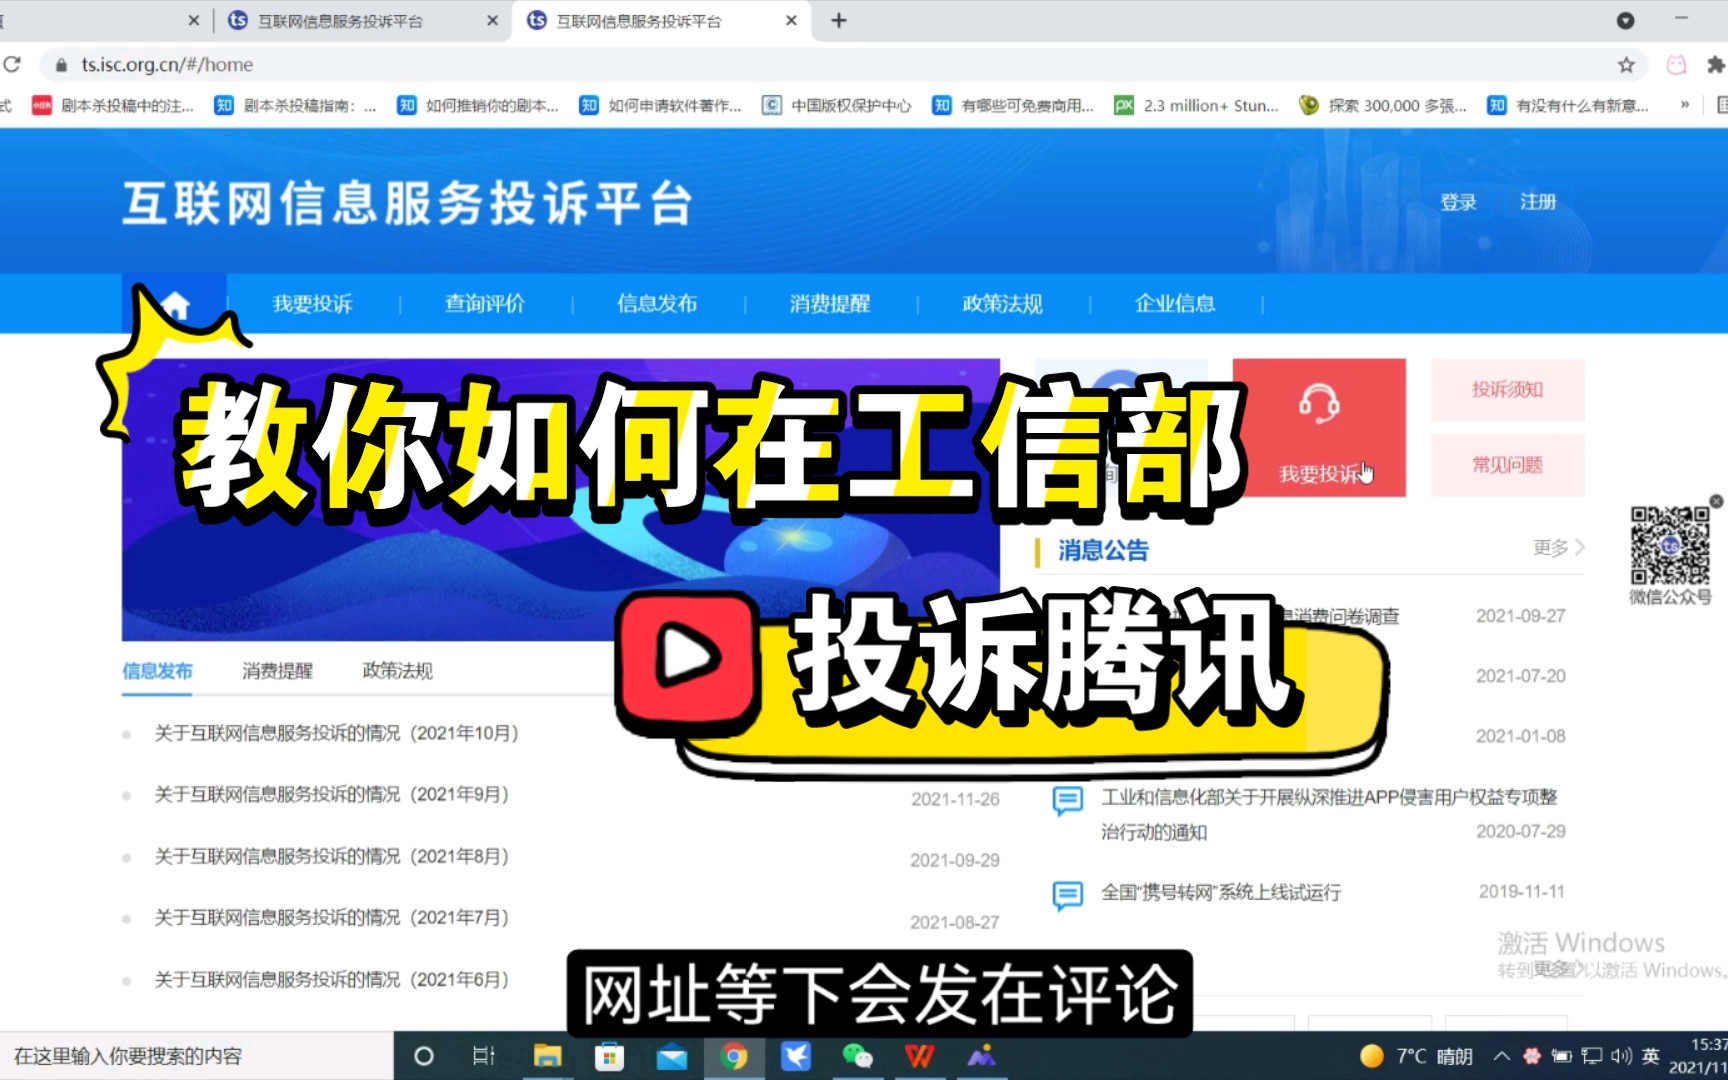Open bookmark 如何申请软件著作...
This screenshot has height=1080, width=1728.
pyautogui.click(x=661, y=106)
